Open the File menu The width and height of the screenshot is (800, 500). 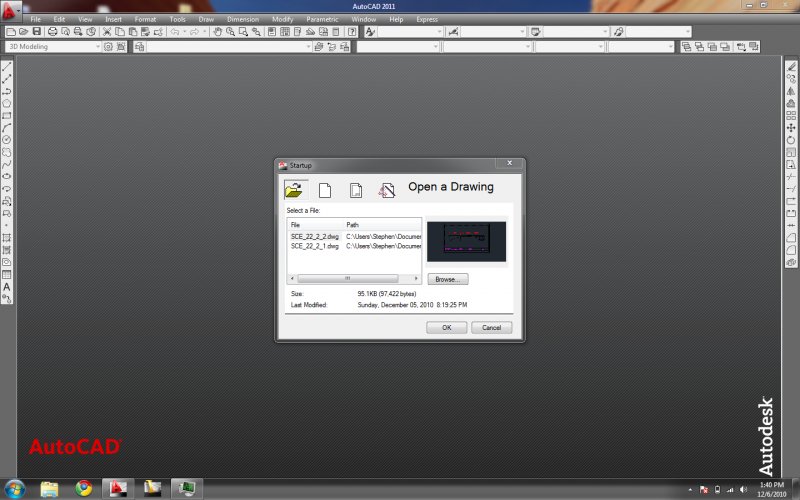pos(35,19)
